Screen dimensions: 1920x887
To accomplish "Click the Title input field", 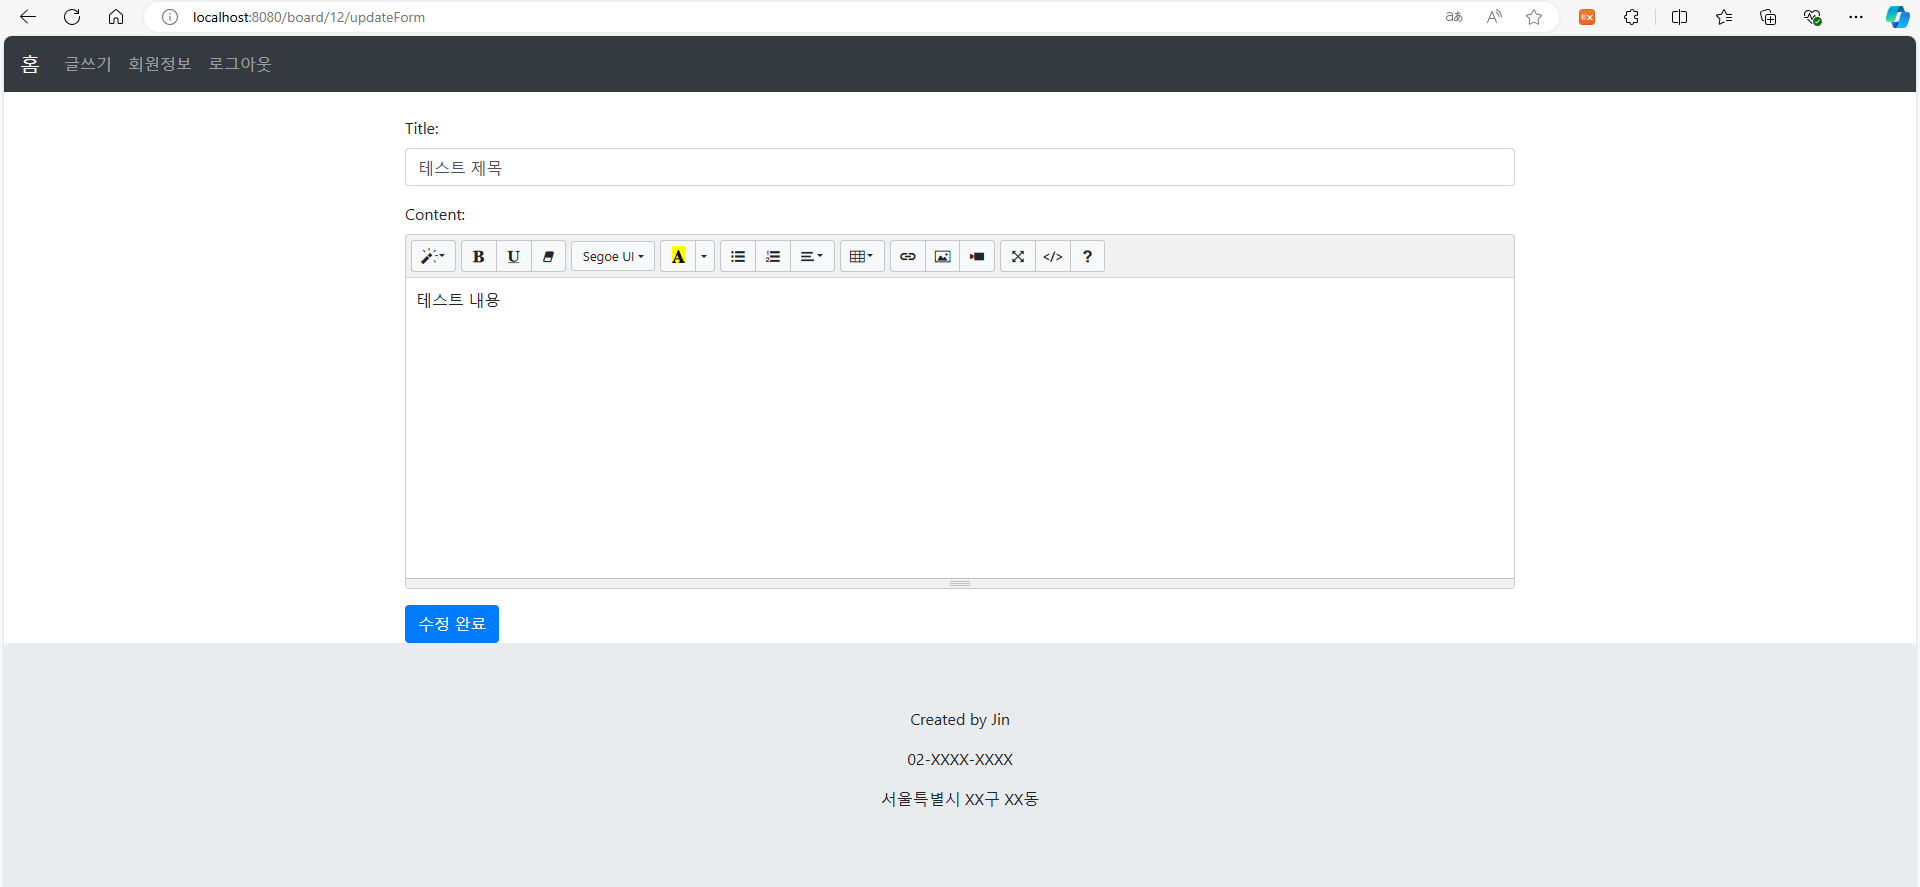I will click(x=959, y=167).
